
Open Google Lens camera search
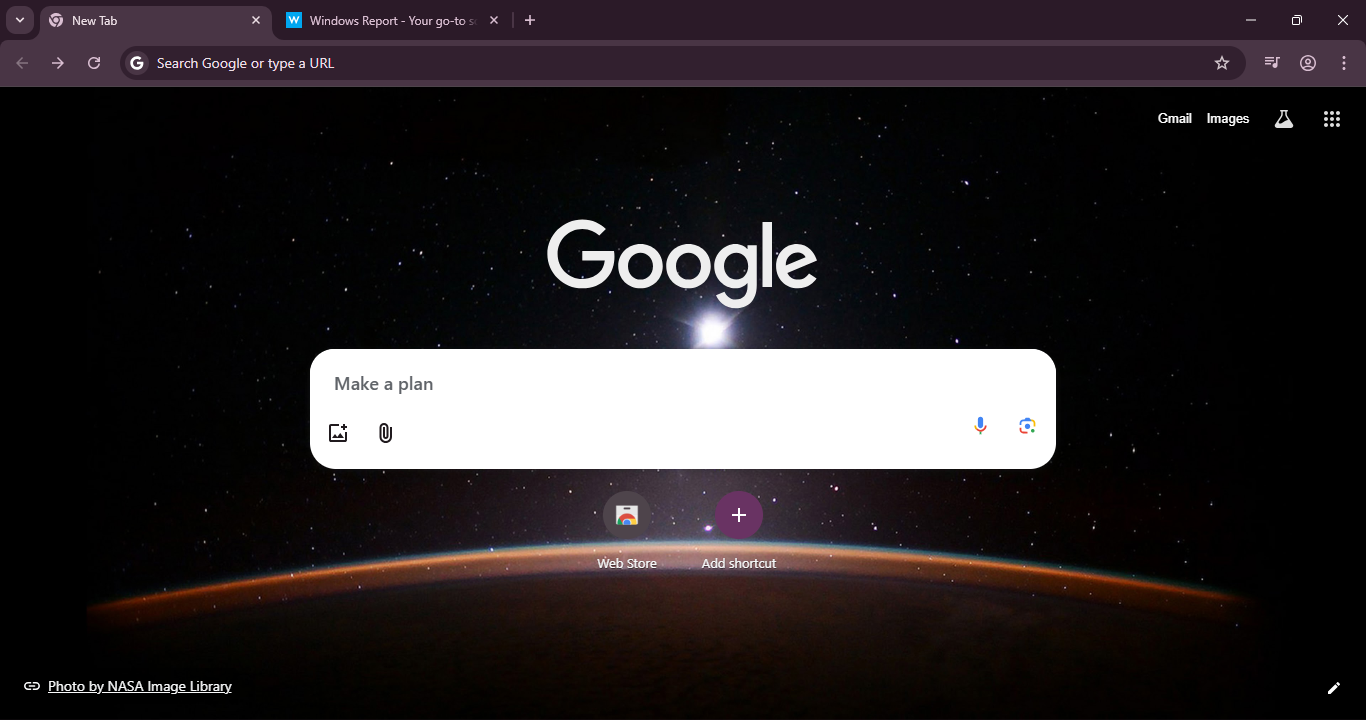click(1026, 426)
